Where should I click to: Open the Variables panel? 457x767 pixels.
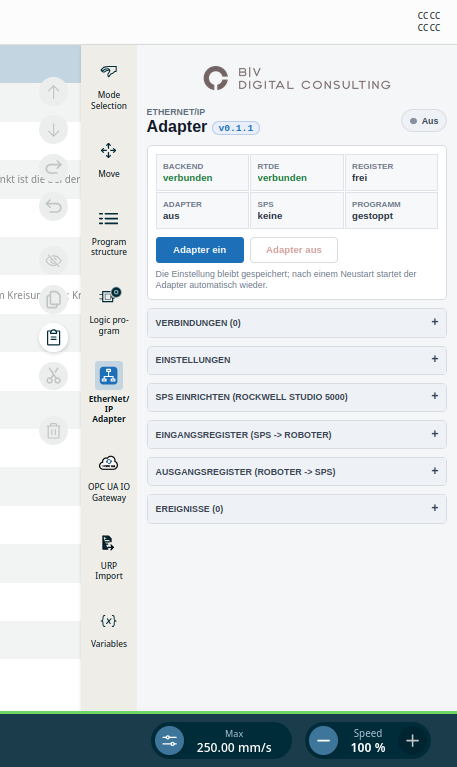click(109, 630)
